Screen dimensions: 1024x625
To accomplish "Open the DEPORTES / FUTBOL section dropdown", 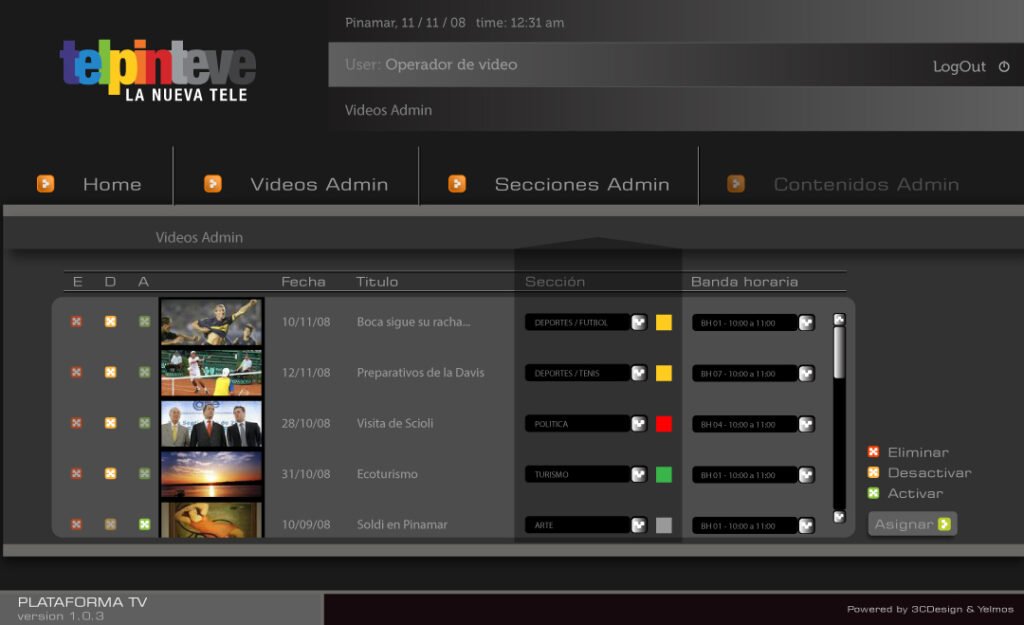I will pyautogui.click(x=639, y=322).
